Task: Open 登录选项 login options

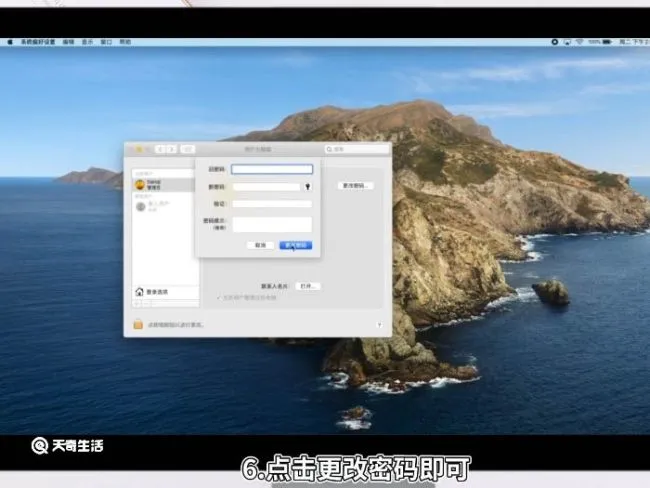Action: pyautogui.click(x=165, y=292)
